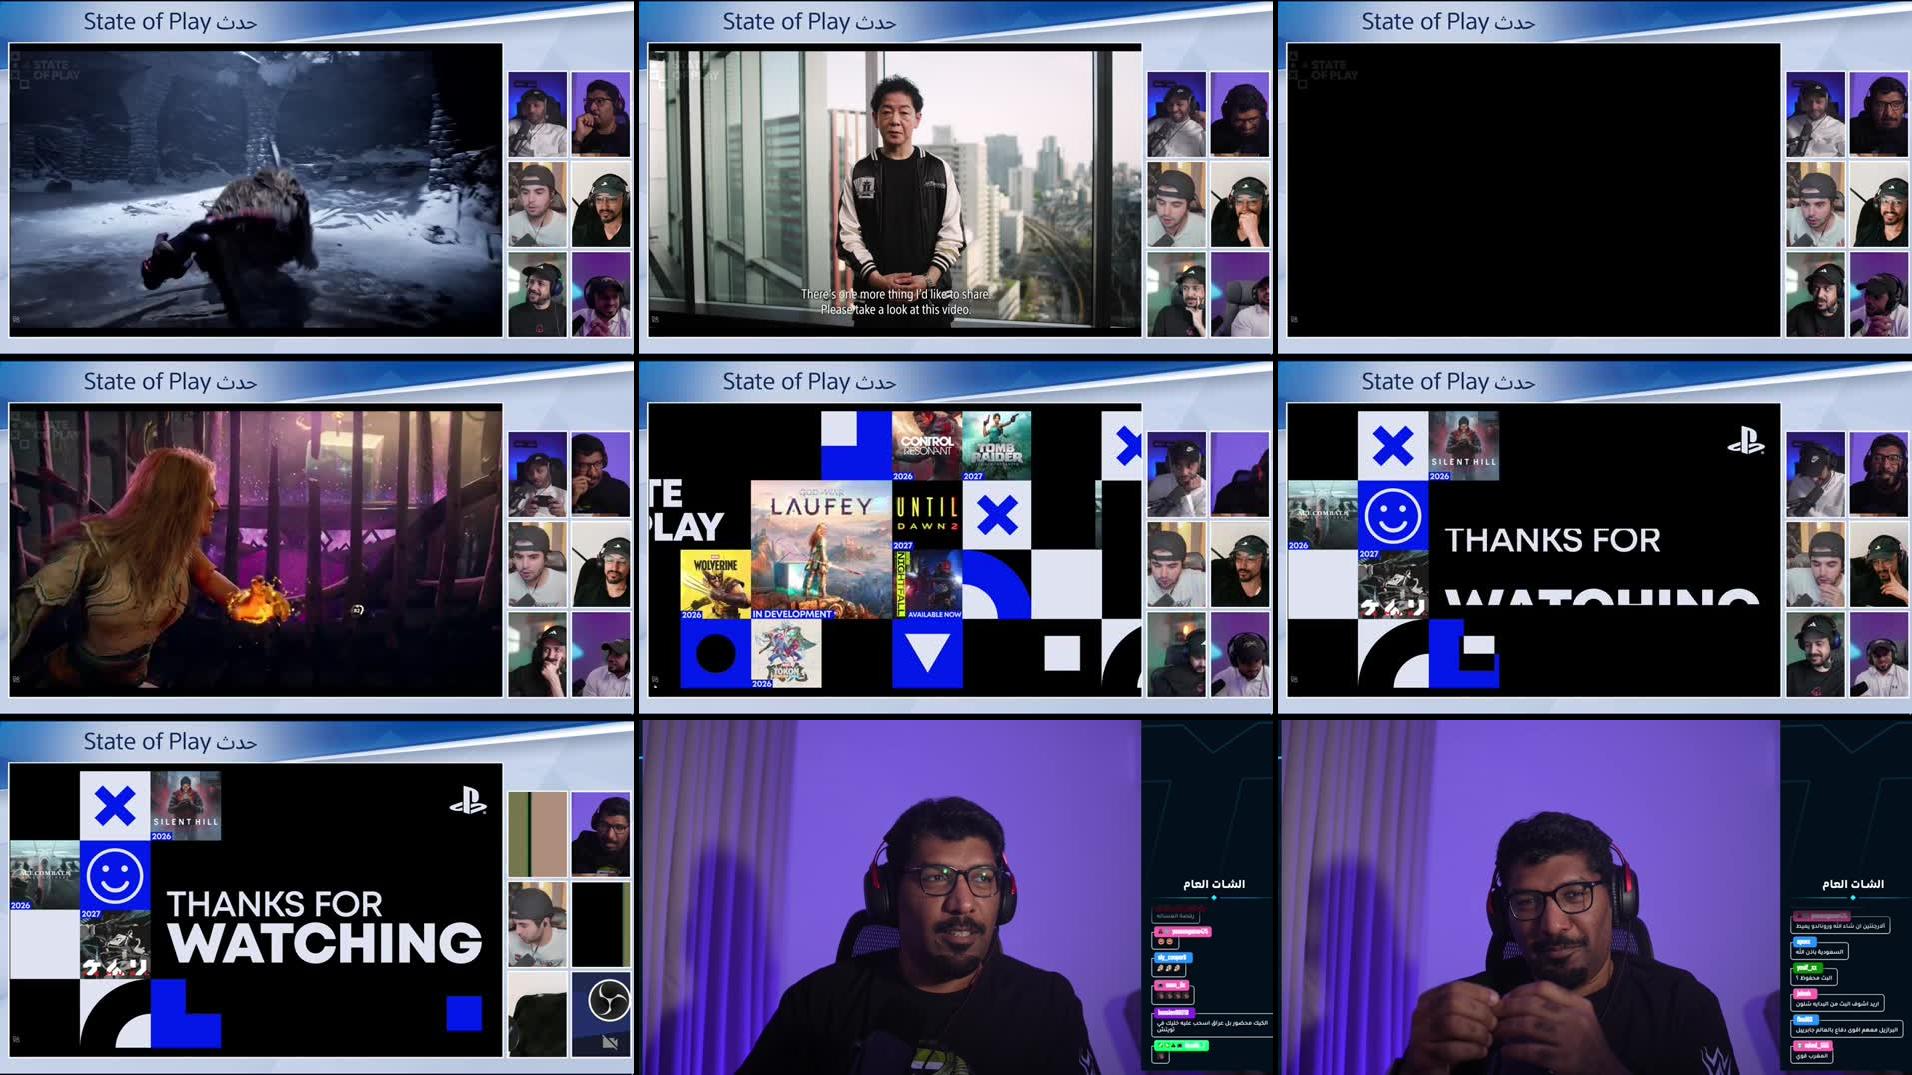Image resolution: width=1912 pixels, height=1075 pixels.
Task: Select the Until Dawn 2 tile
Action: 927,515
